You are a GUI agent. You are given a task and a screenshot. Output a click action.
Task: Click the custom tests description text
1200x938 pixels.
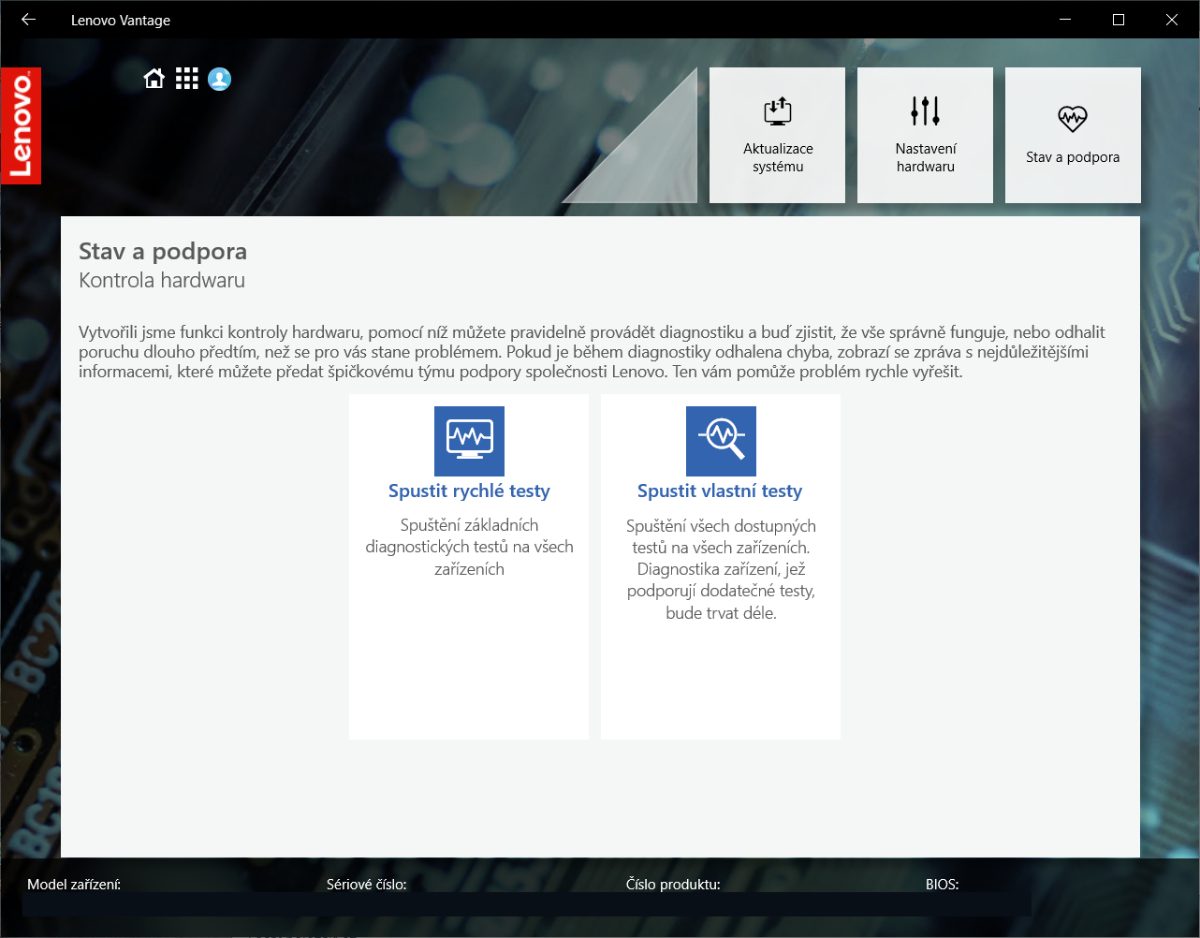720,569
